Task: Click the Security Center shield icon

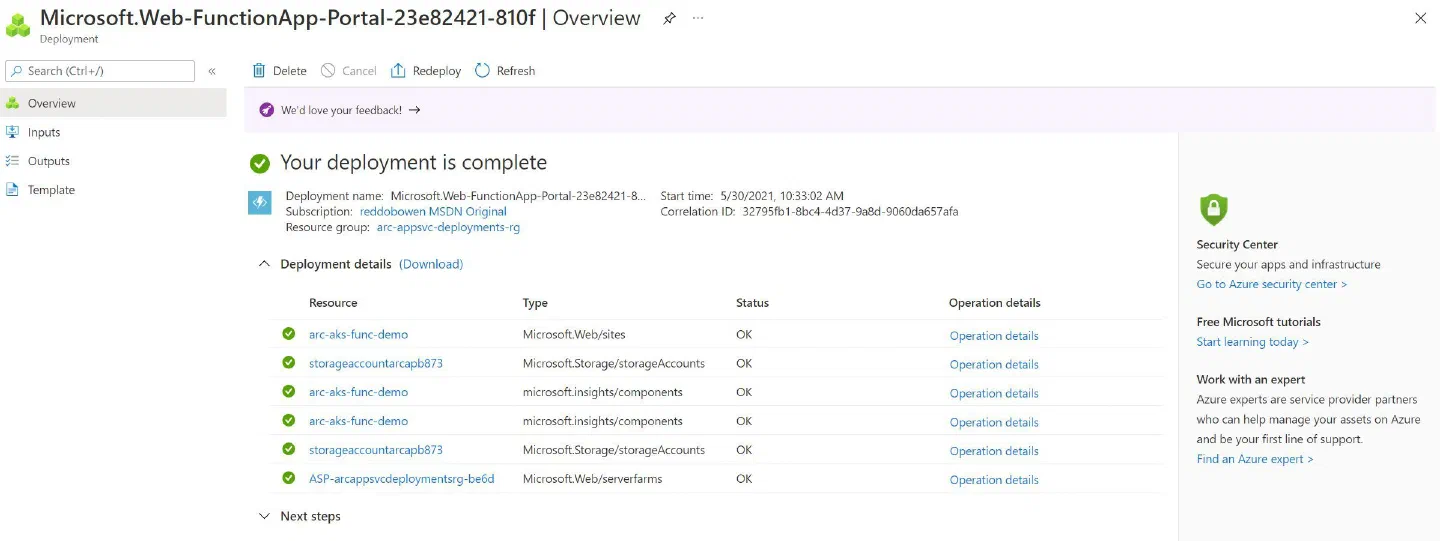Action: point(1213,210)
